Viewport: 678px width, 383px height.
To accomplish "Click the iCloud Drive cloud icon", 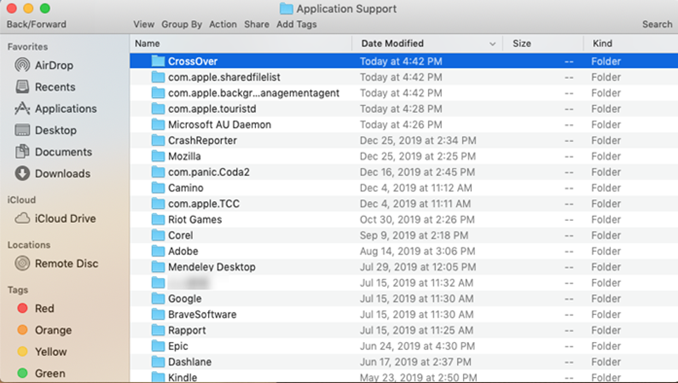I will click(x=22, y=218).
